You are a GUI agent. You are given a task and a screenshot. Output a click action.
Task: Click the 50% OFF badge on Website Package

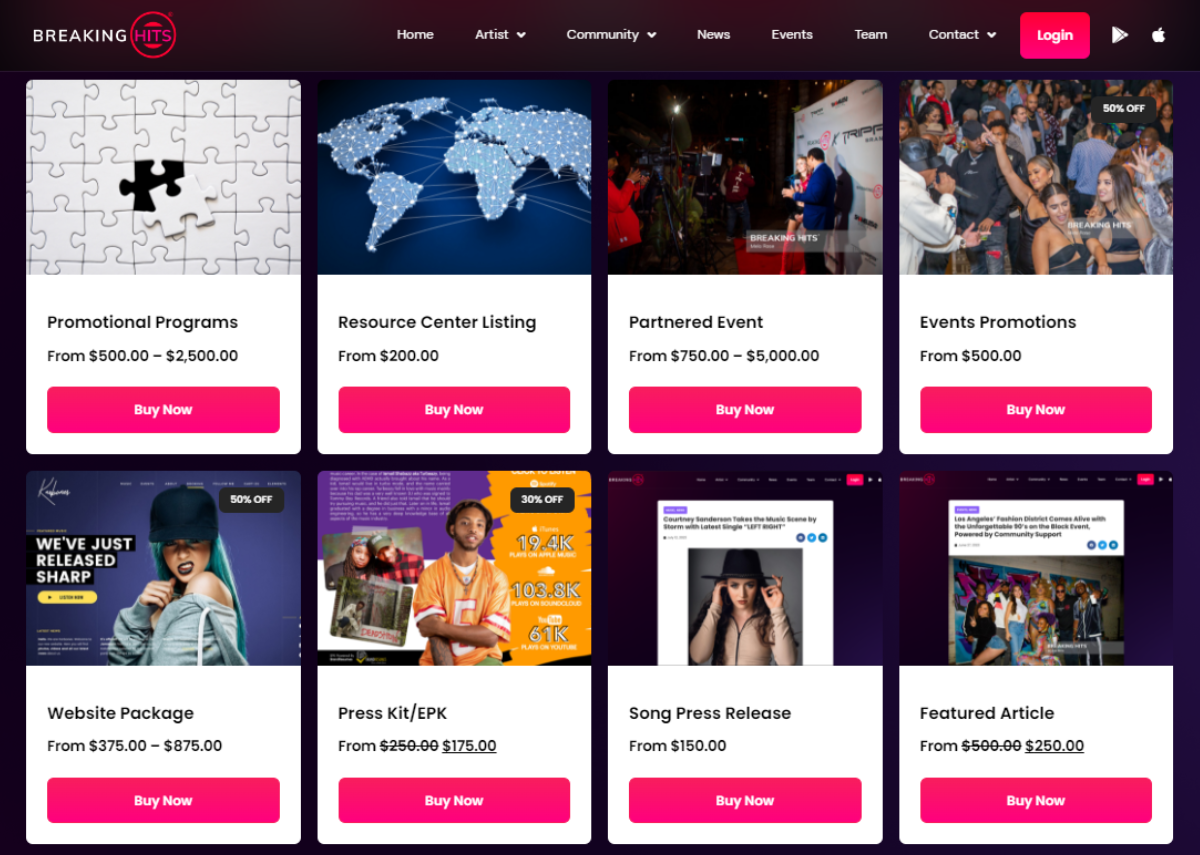[251, 499]
